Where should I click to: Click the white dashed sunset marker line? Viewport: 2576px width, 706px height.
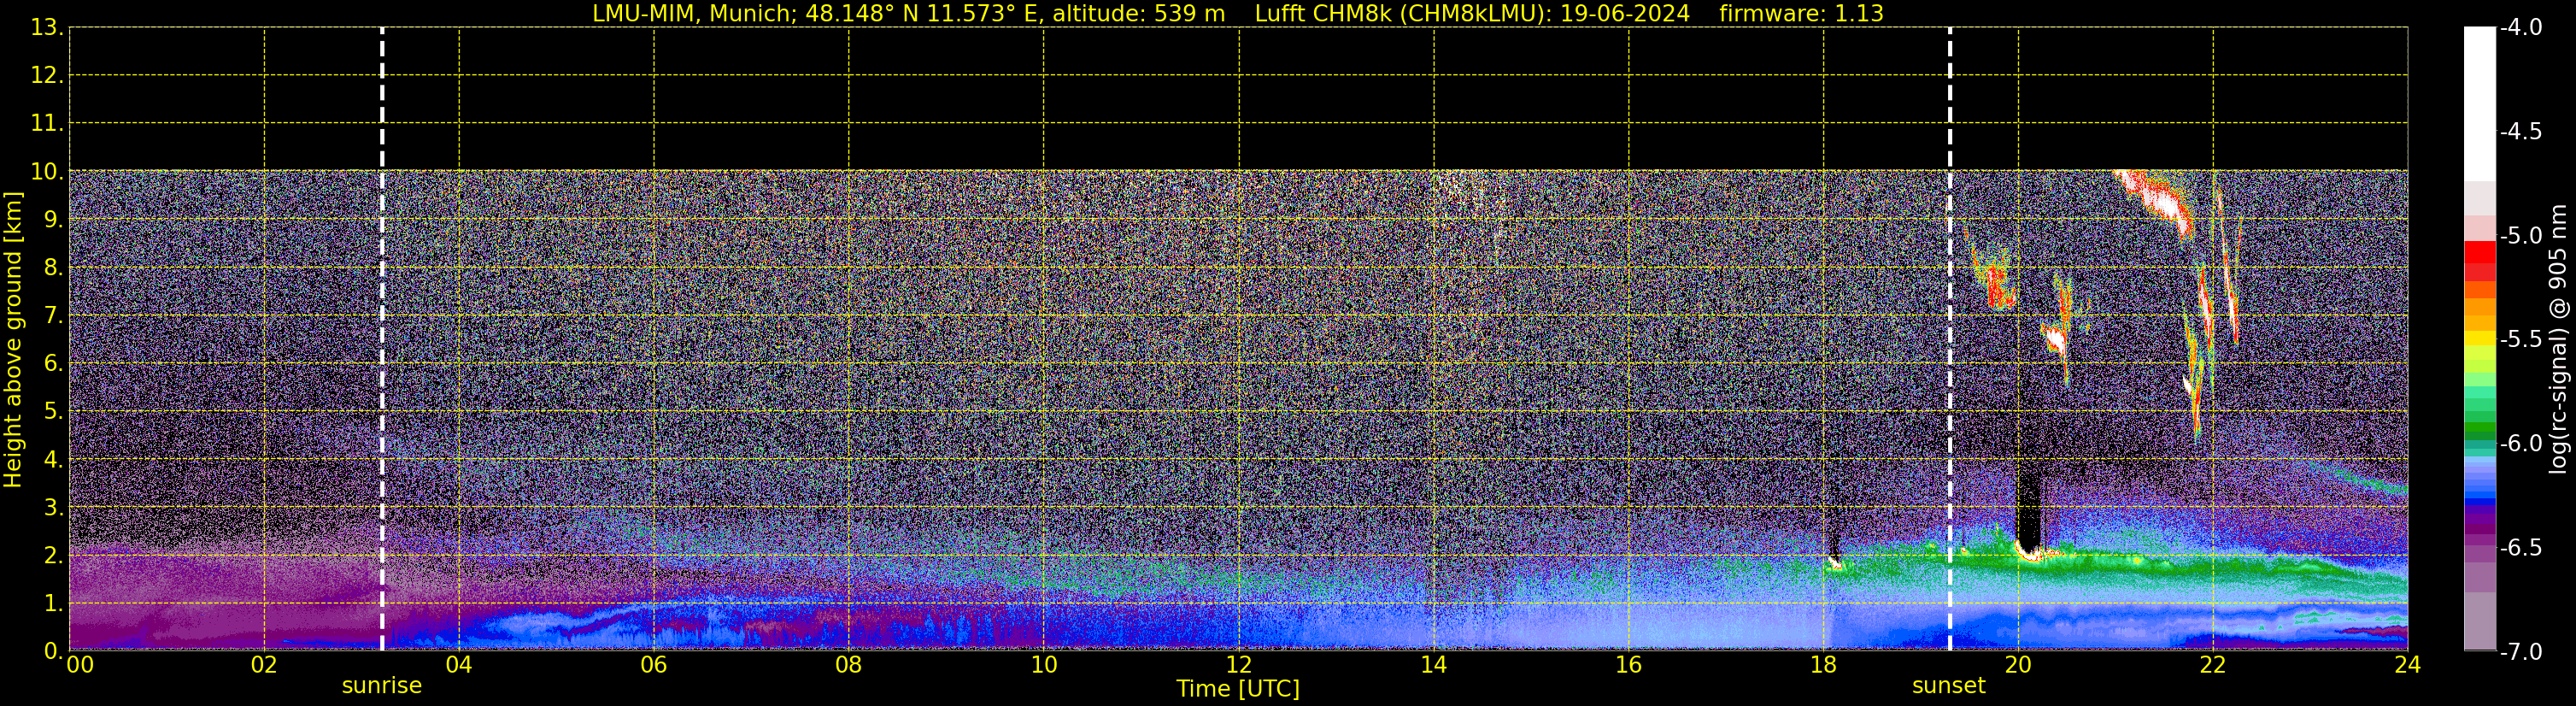pyautogui.click(x=1949, y=340)
